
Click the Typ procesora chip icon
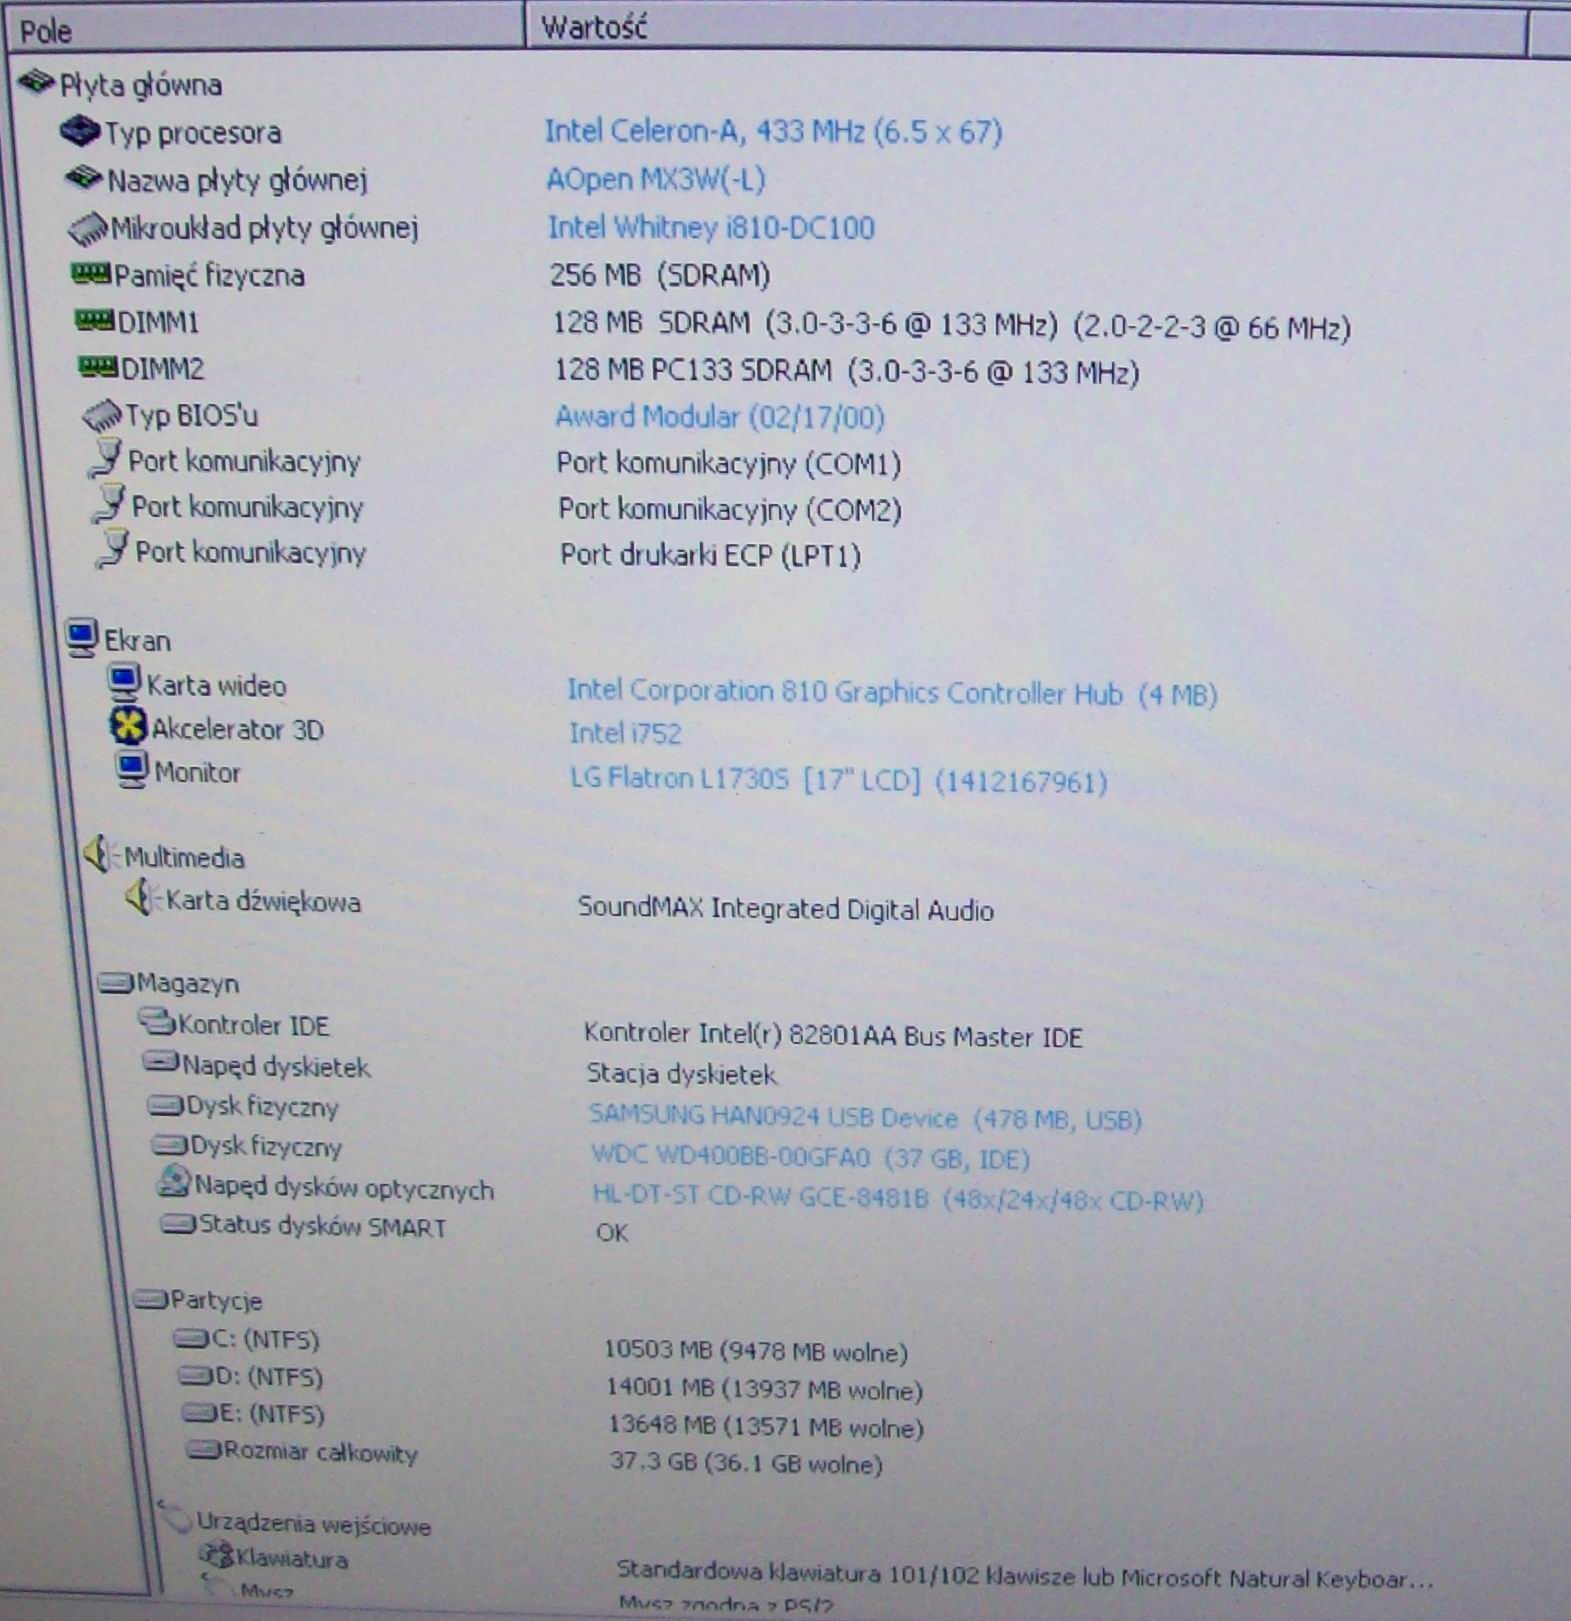pos(80,130)
